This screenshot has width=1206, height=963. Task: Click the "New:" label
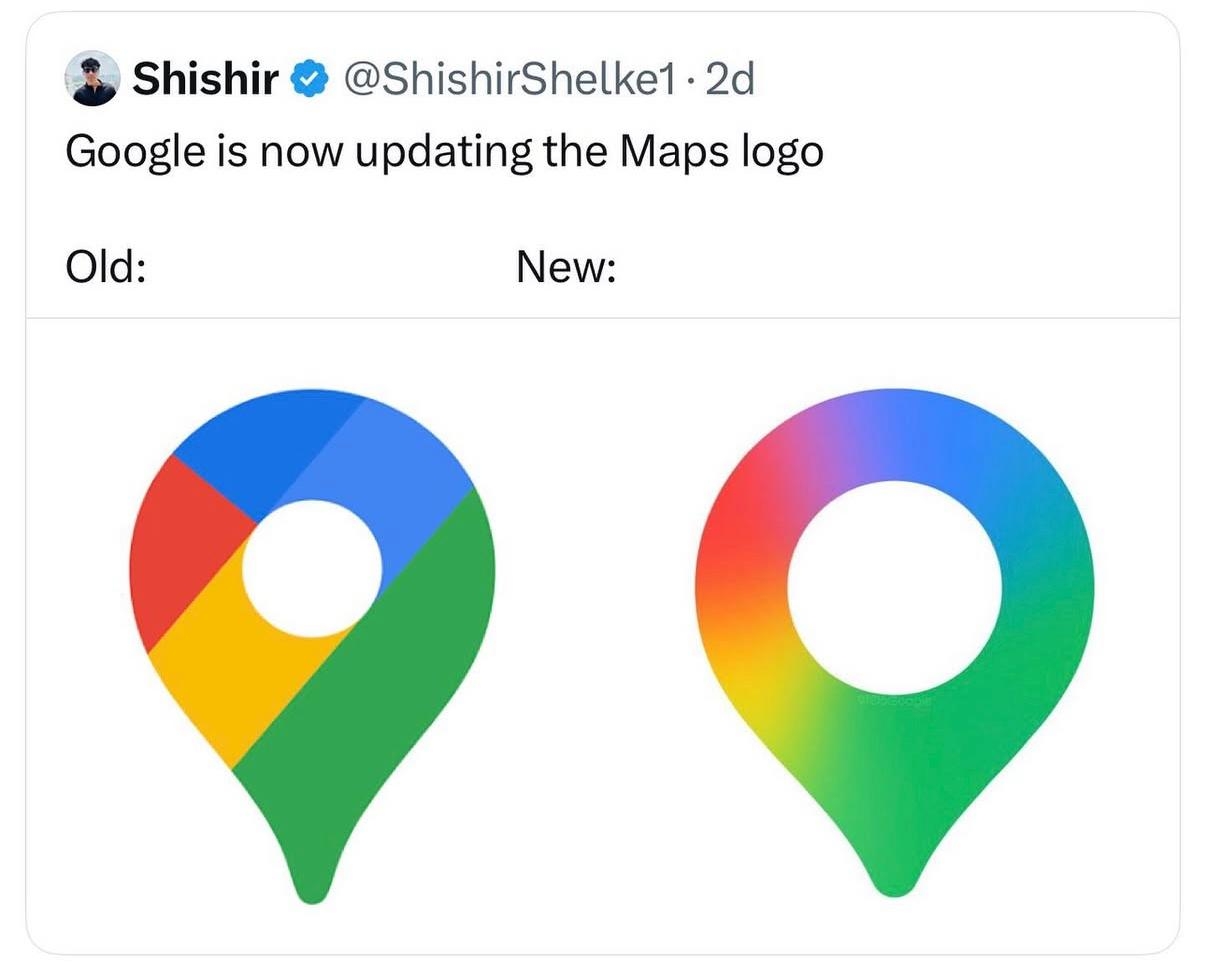click(x=566, y=267)
